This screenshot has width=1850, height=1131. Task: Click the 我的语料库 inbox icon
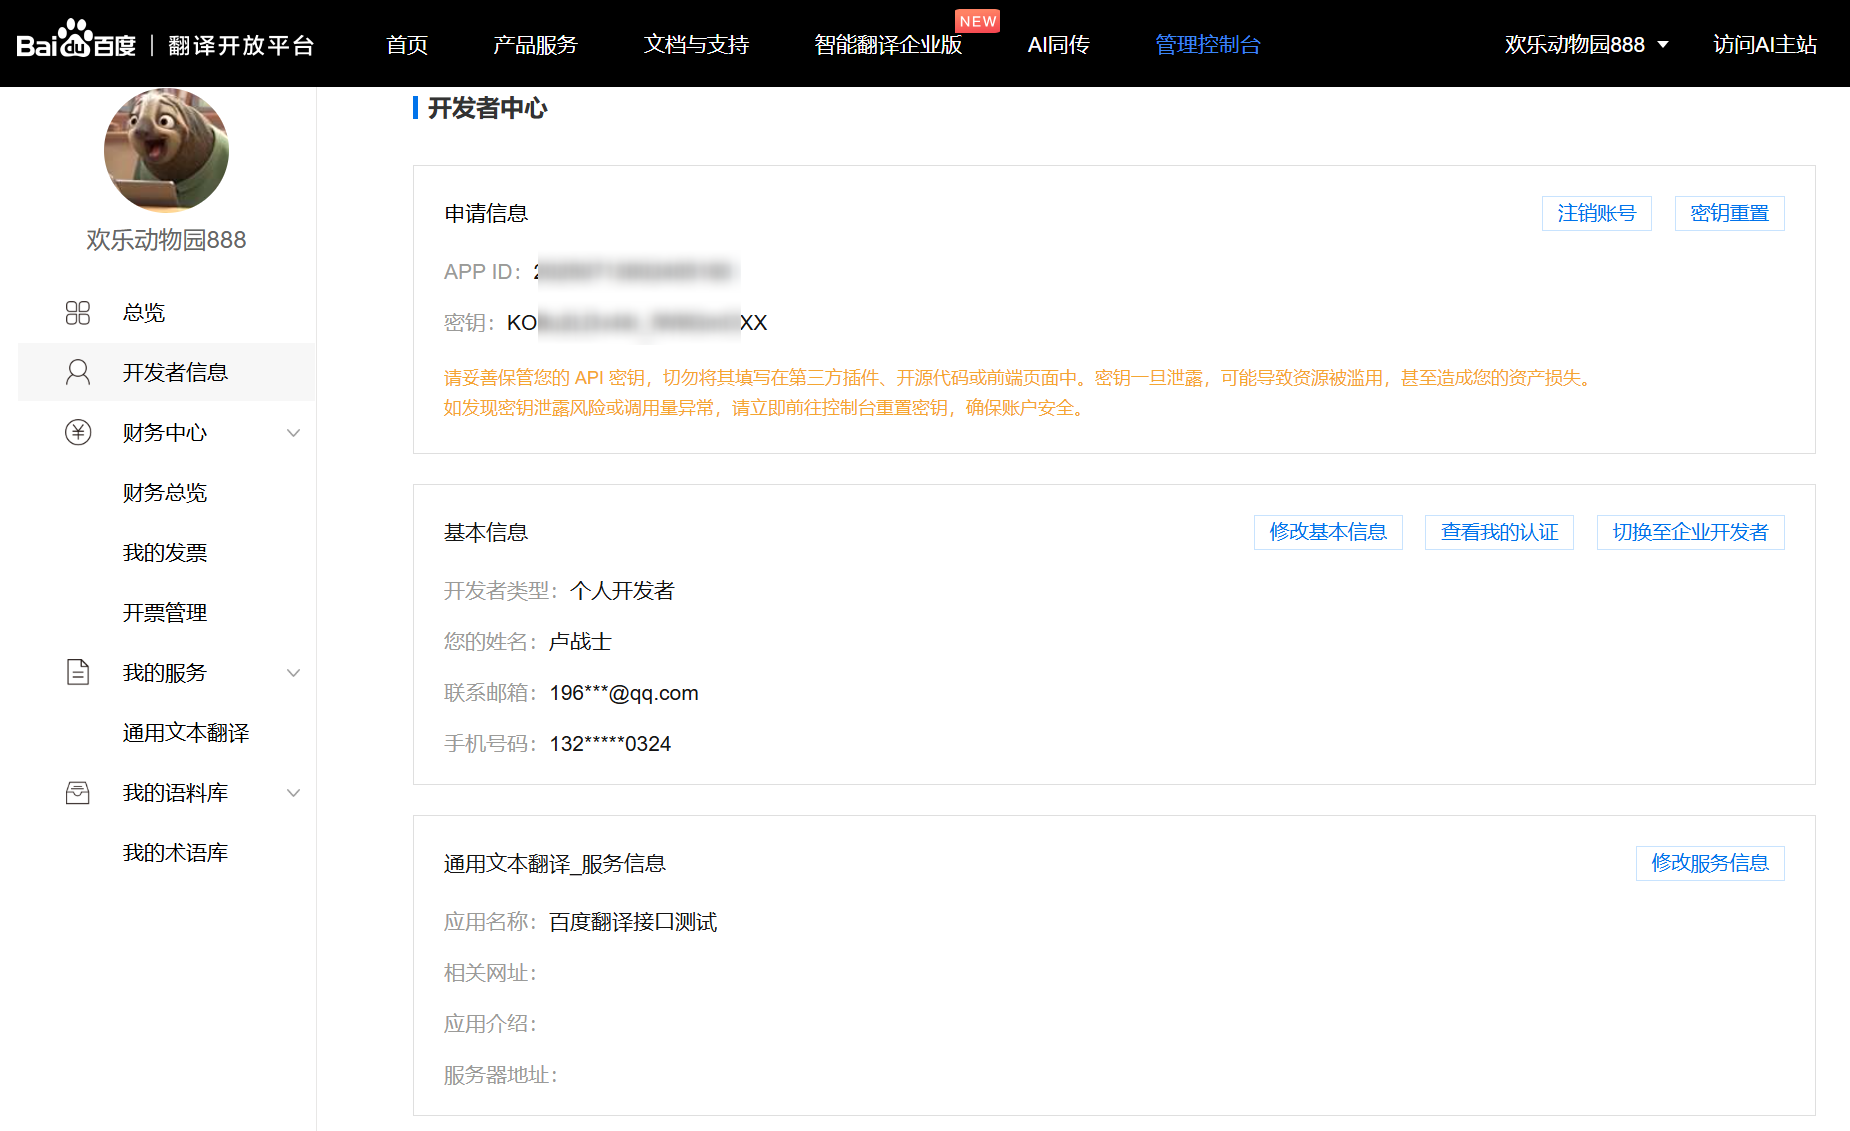[78, 793]
